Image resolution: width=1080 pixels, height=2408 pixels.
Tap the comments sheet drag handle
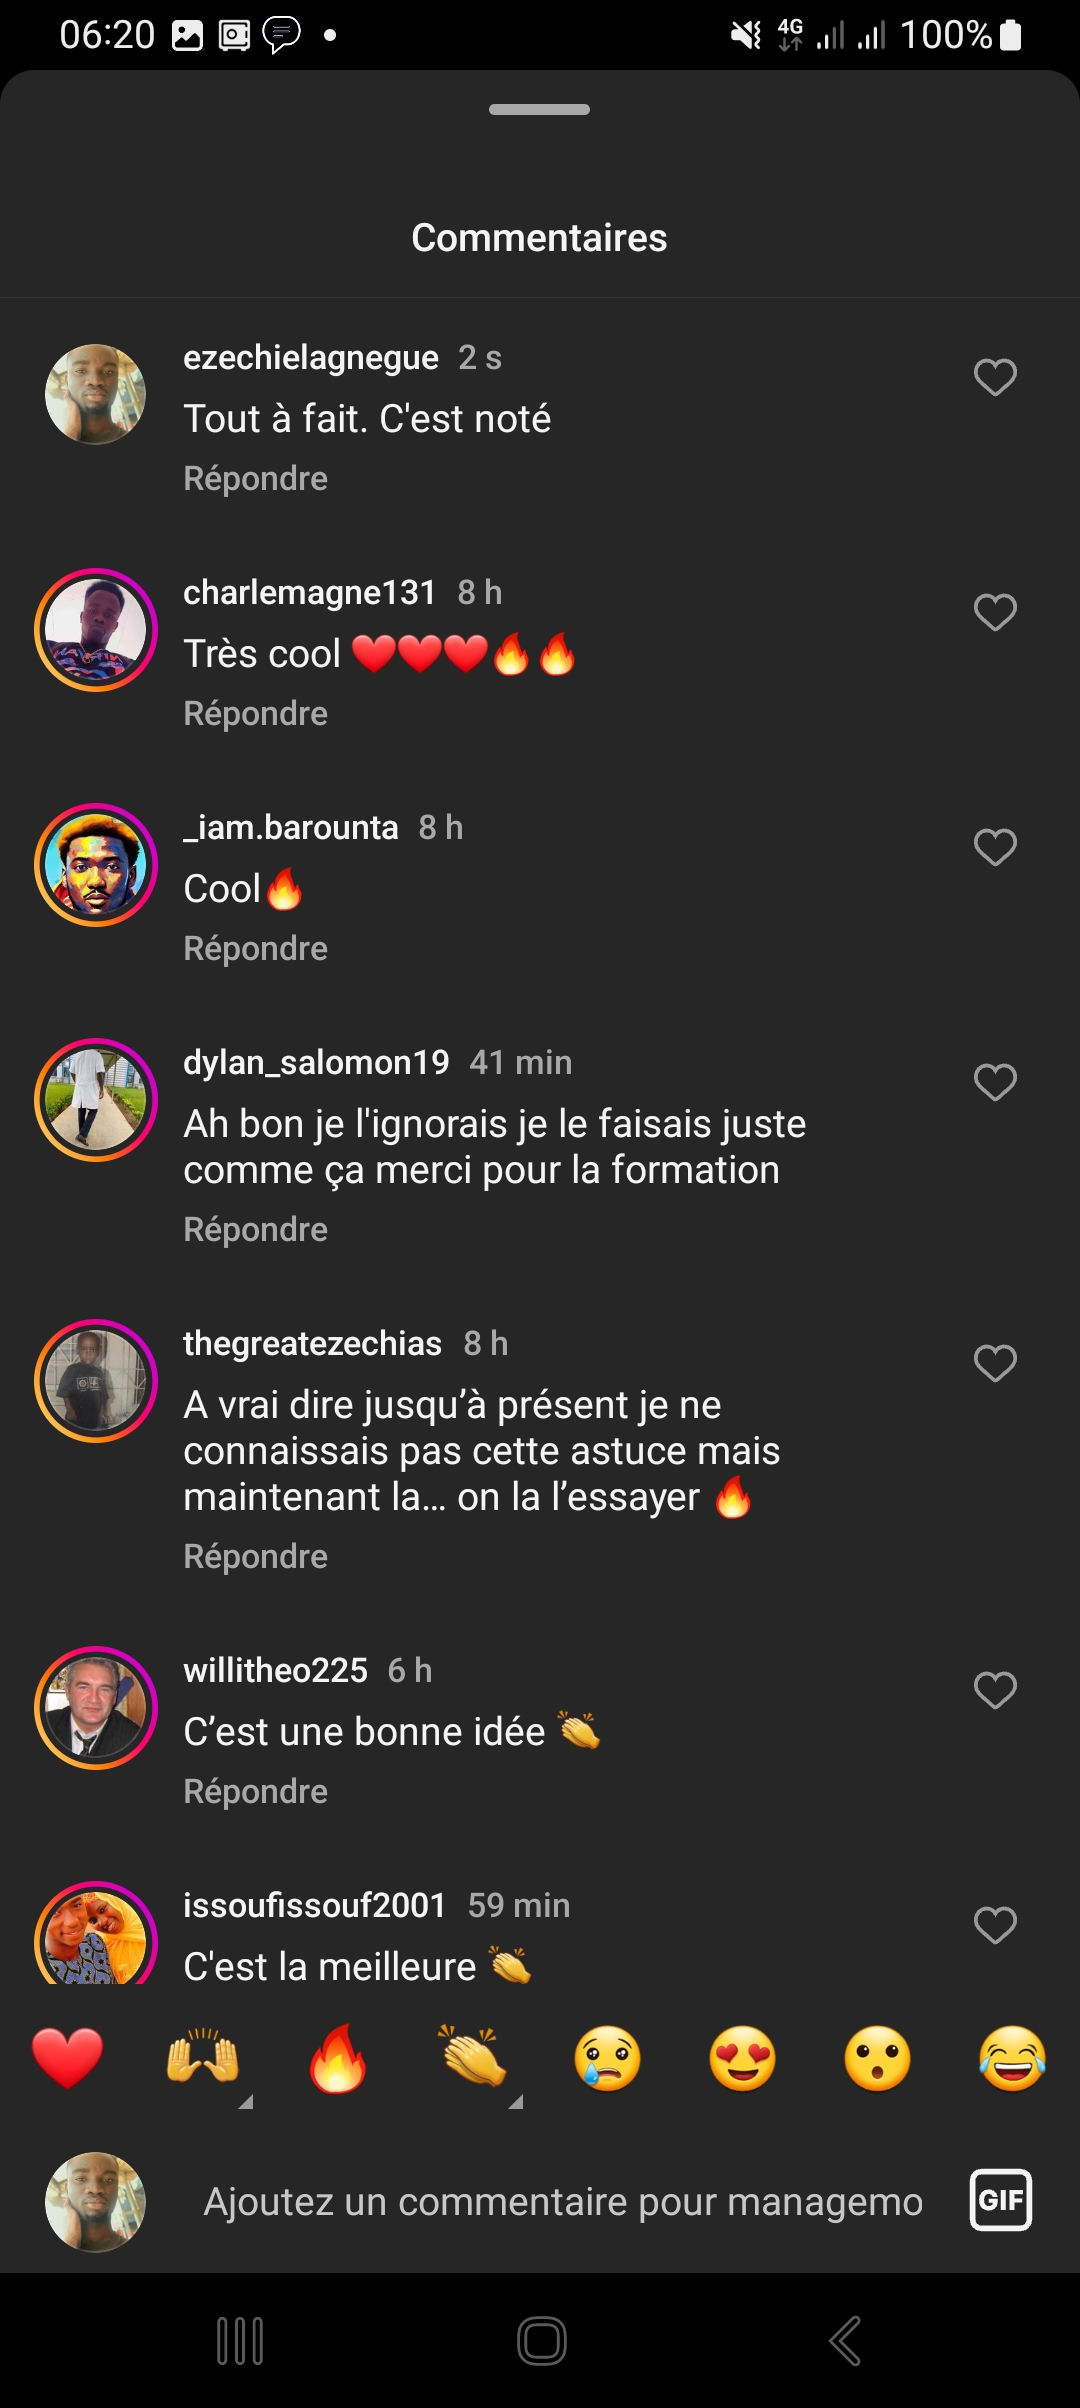tap(539, 110)
